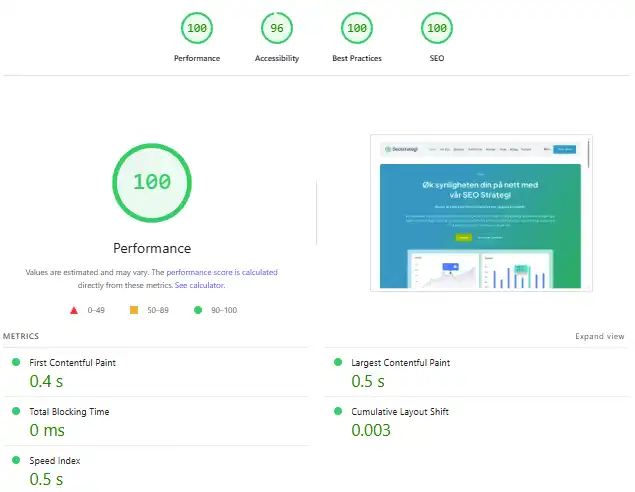Viewport: 635px width, 492px height.
Task: Click the red triangle 0–49 legend icon
Action: (74, 310)
